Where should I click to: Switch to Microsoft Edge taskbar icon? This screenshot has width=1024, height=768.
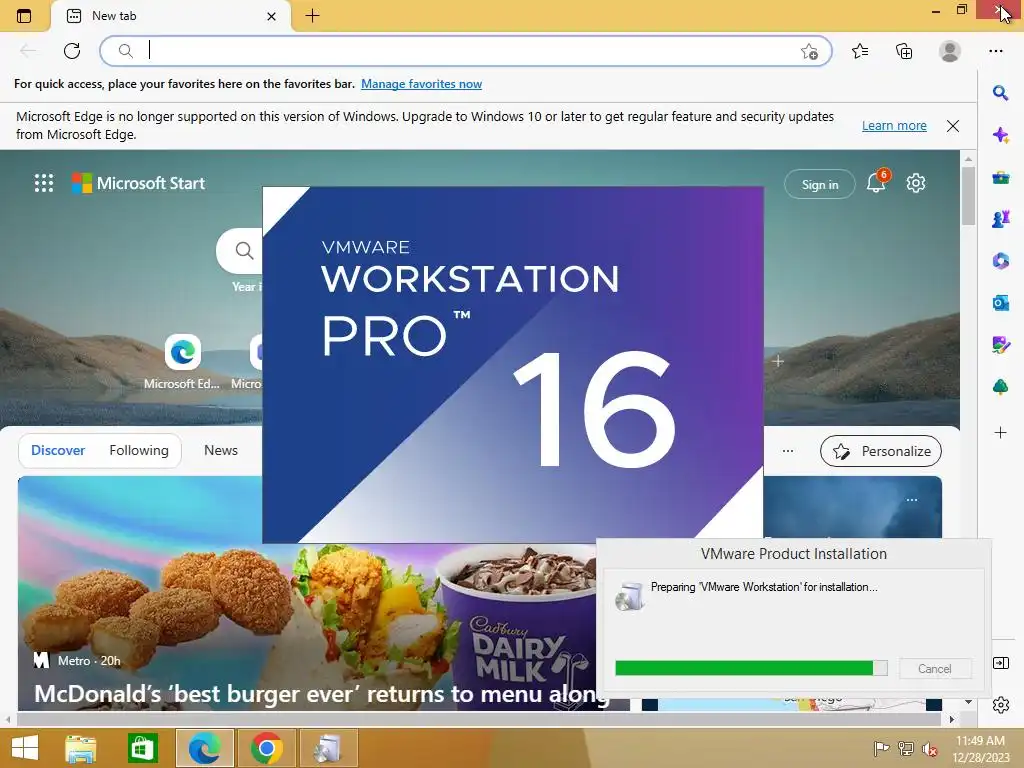[204, 748]
